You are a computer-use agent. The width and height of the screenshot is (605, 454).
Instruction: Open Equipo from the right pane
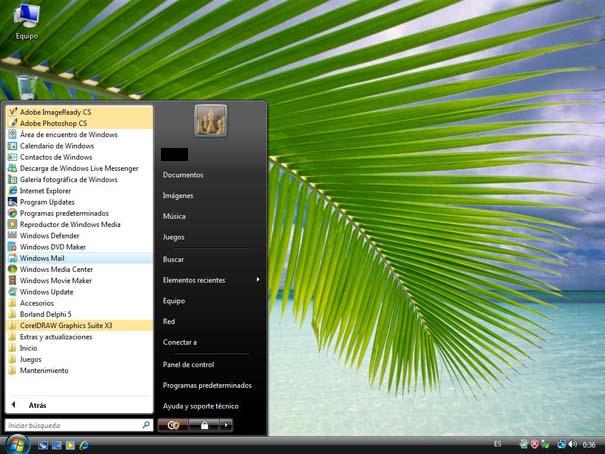click(174, 300)
